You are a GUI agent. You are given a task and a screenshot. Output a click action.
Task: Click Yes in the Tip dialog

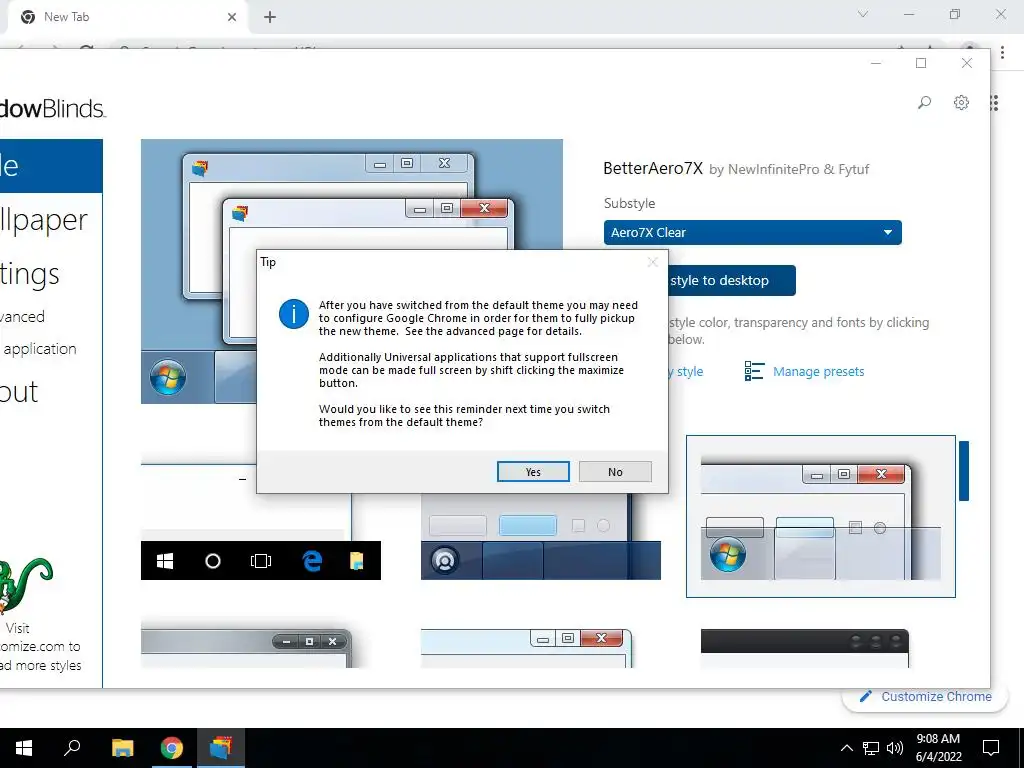533,472
